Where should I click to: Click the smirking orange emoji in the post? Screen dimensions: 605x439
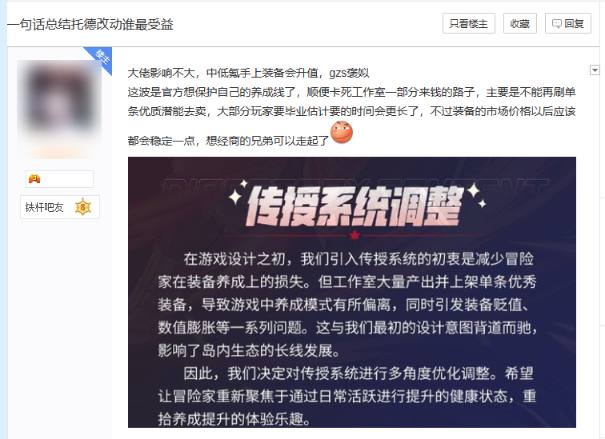point(341,132)
